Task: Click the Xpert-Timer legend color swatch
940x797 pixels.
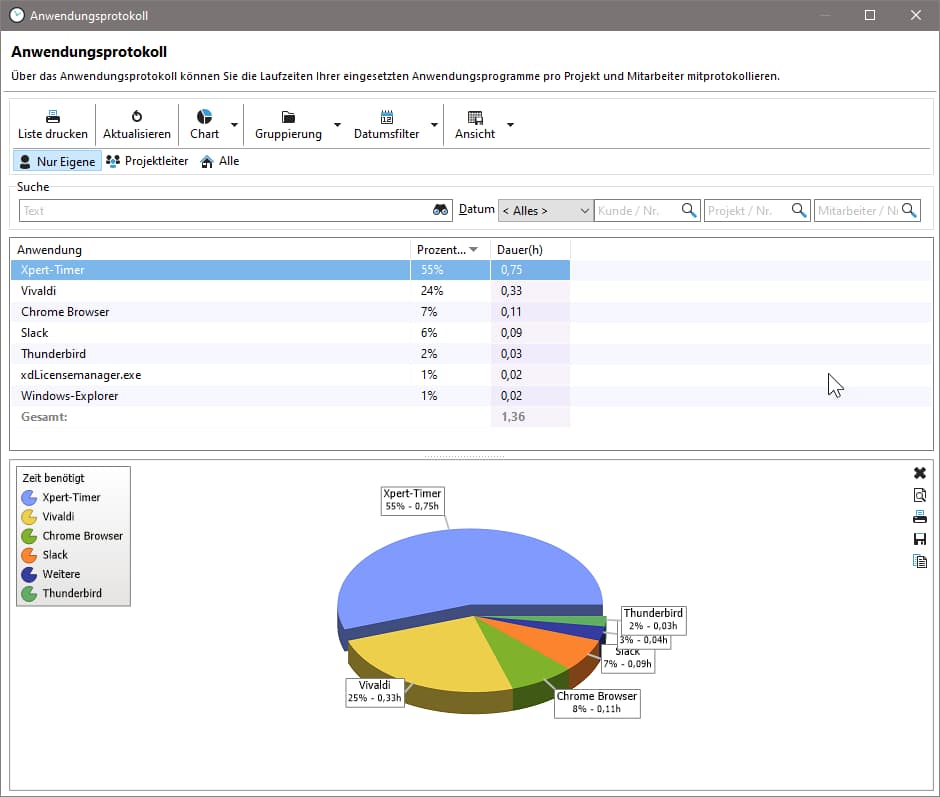Action: click(x=29, y=498)
